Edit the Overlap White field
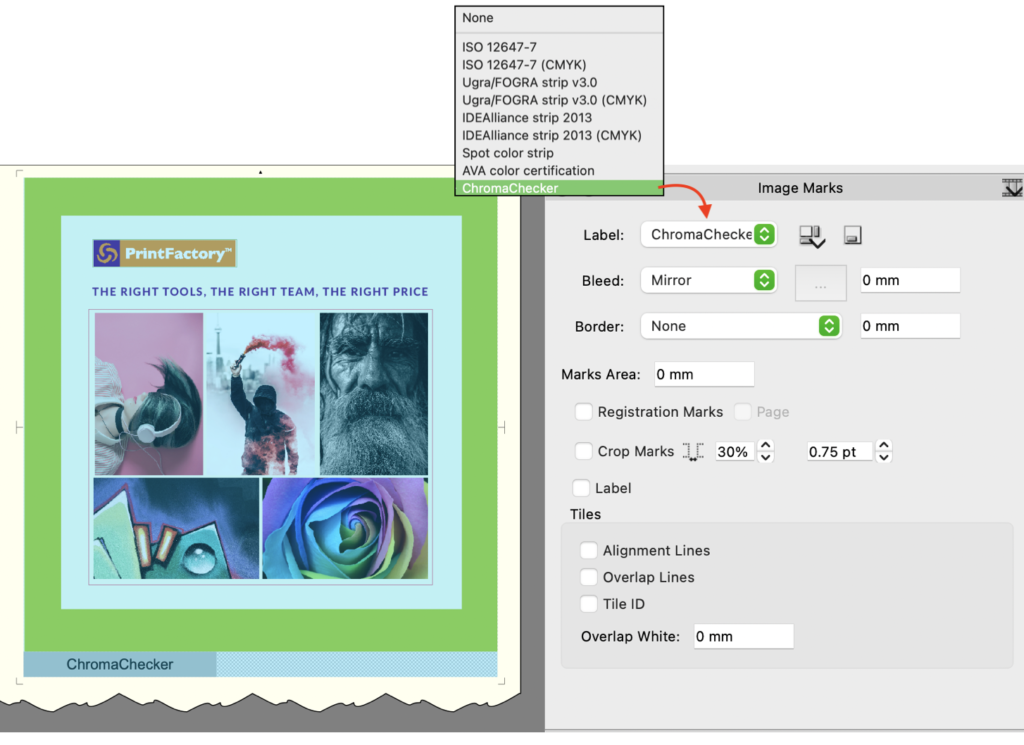 [743, 636]
